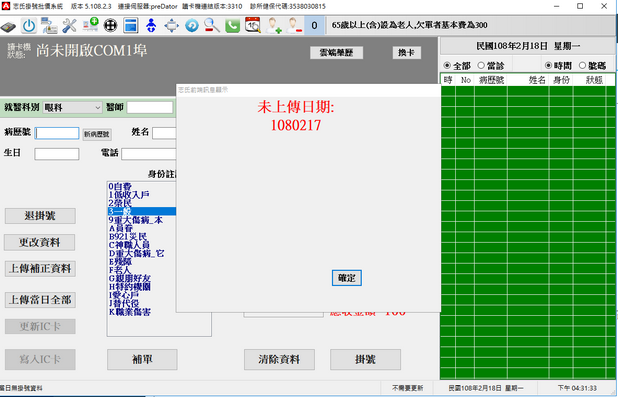Click the 電話 input field
The width and height of the screenshot is (618, 397).
149,154
